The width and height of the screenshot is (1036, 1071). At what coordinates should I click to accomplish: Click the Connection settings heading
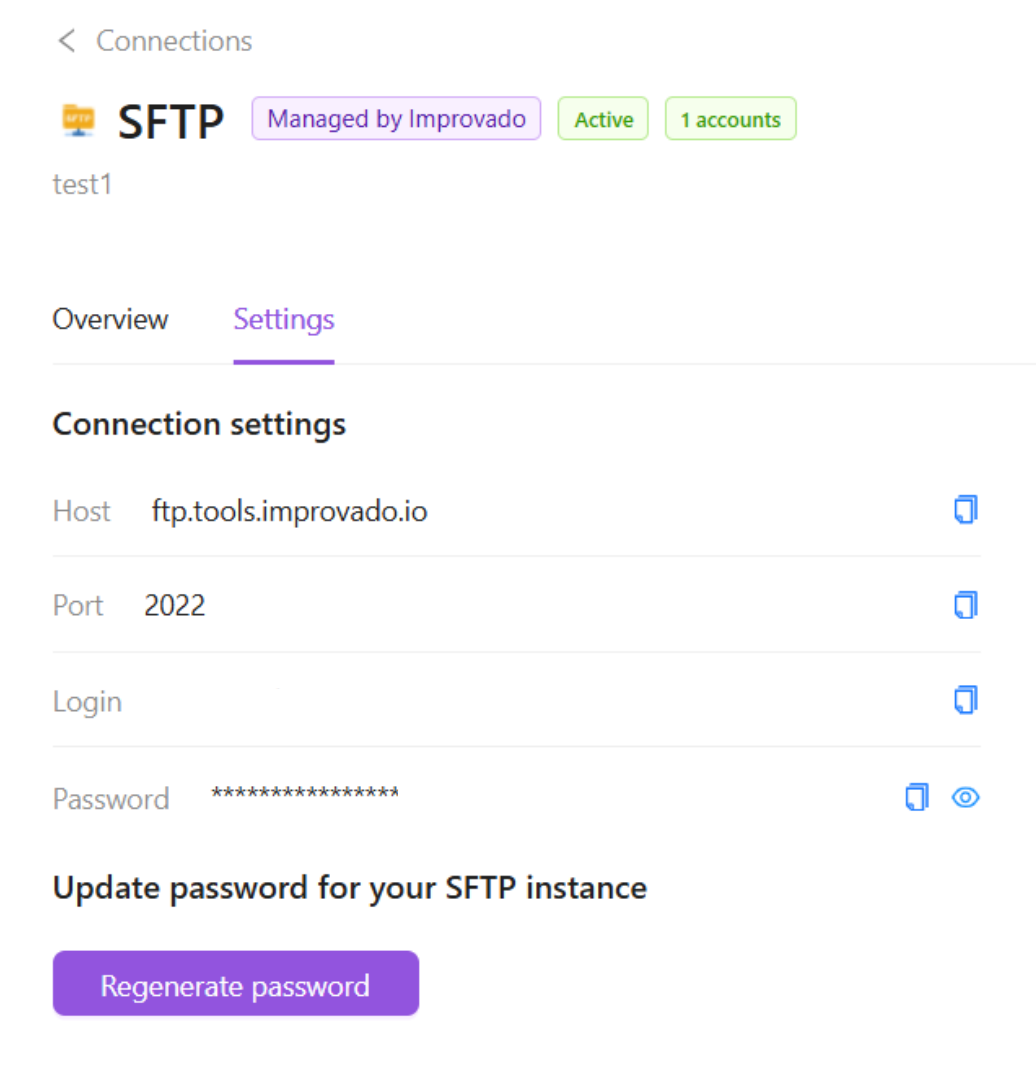click(199, 424)
